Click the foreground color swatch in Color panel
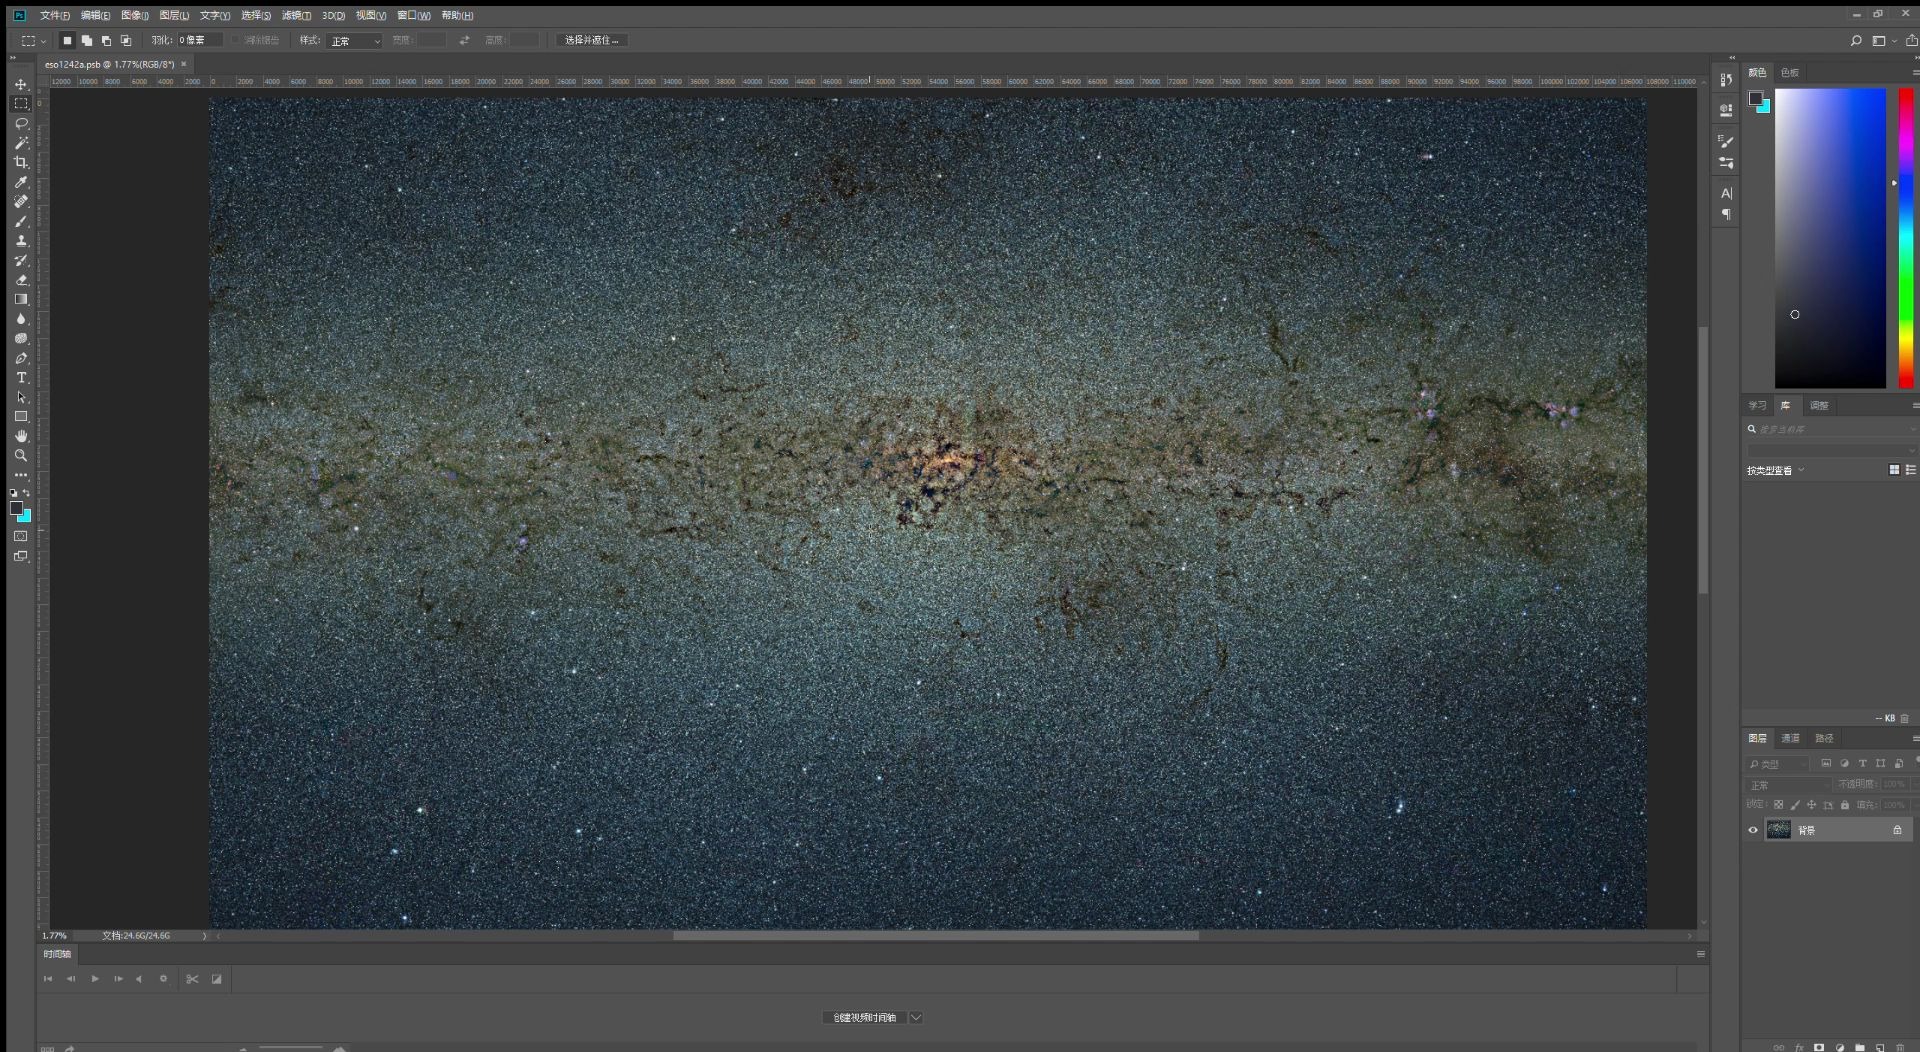The width and height of the screenshot is (1920, 1052). (1755, 98)
